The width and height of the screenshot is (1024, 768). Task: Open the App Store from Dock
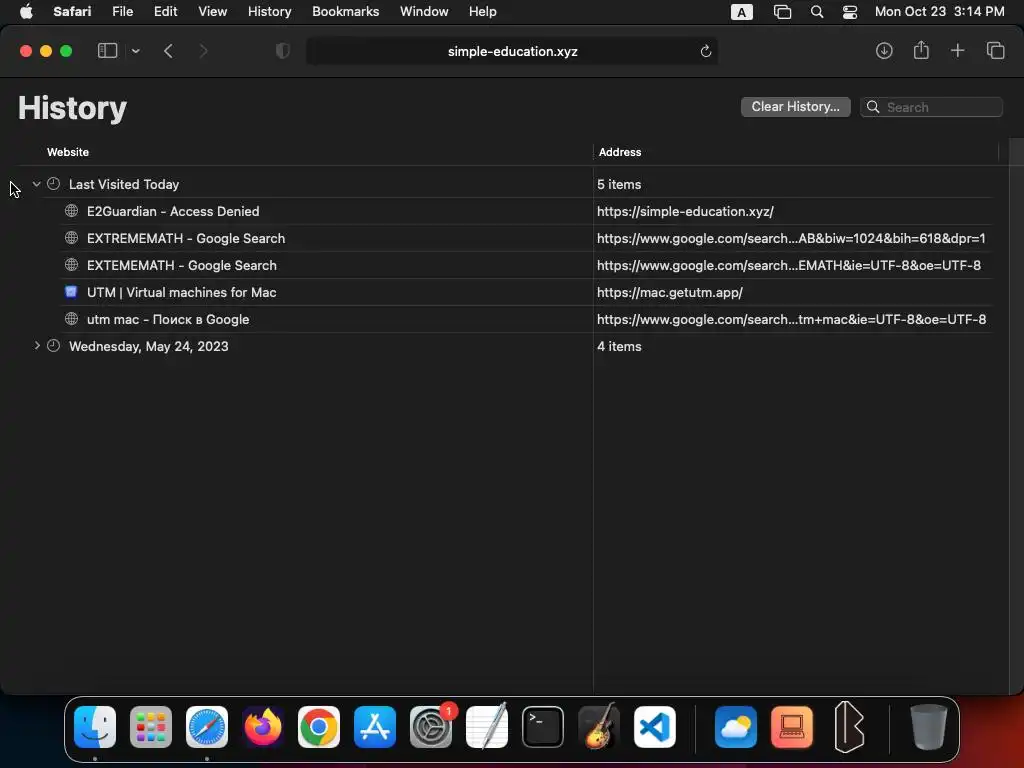(375, 727)
